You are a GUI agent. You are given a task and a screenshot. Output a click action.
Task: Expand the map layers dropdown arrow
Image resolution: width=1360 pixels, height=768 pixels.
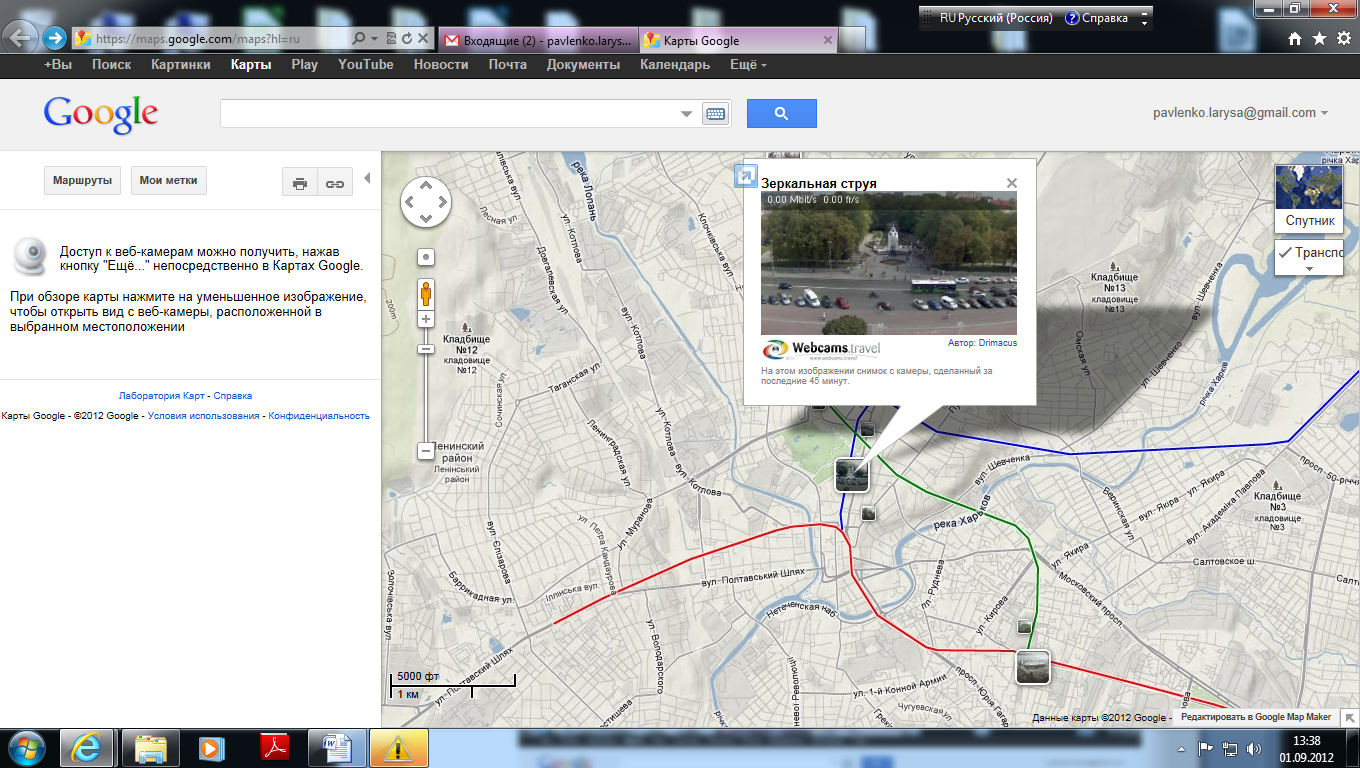1309,269
